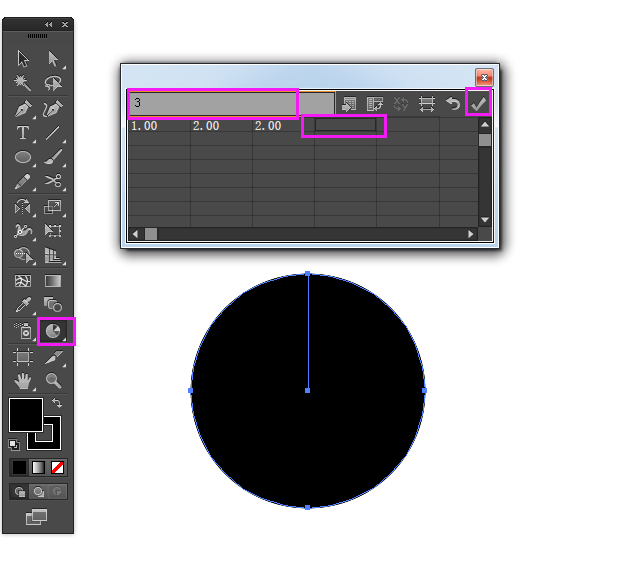Select the Pen tool

tap(23, 109)
